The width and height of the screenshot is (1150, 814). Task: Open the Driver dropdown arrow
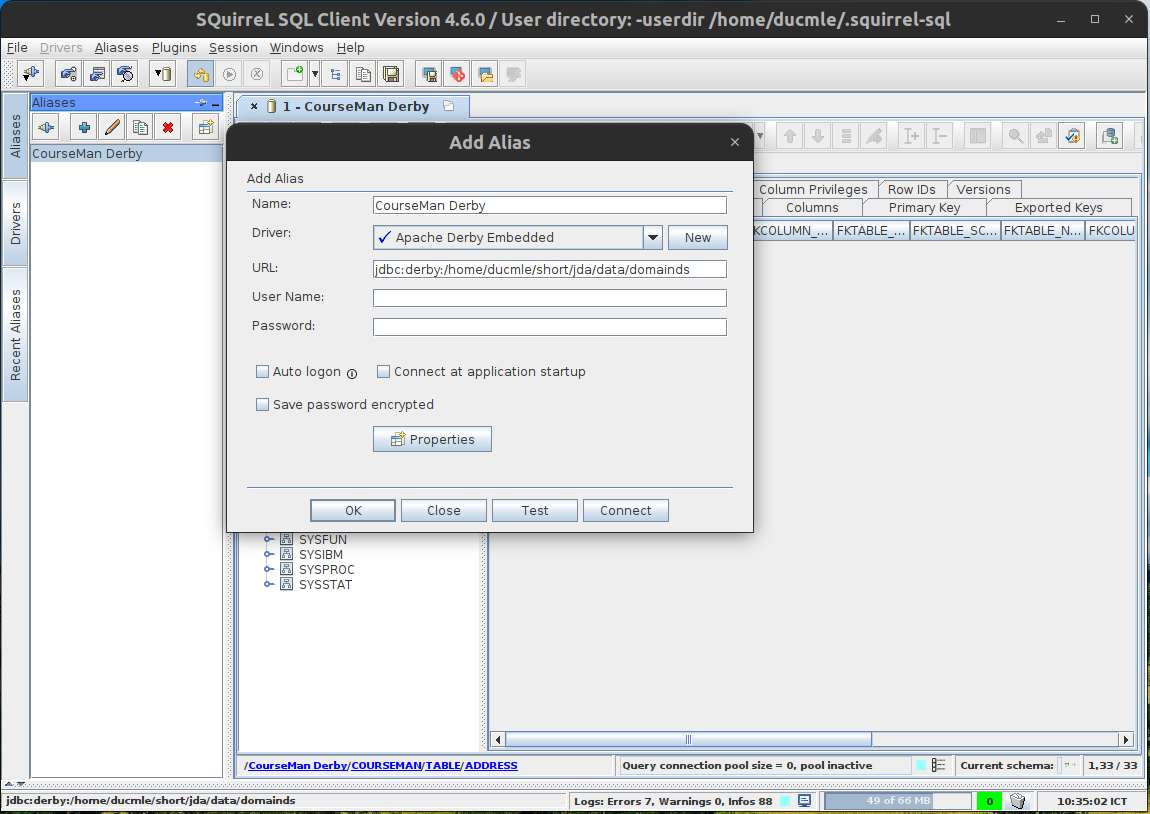pos(653,238)
